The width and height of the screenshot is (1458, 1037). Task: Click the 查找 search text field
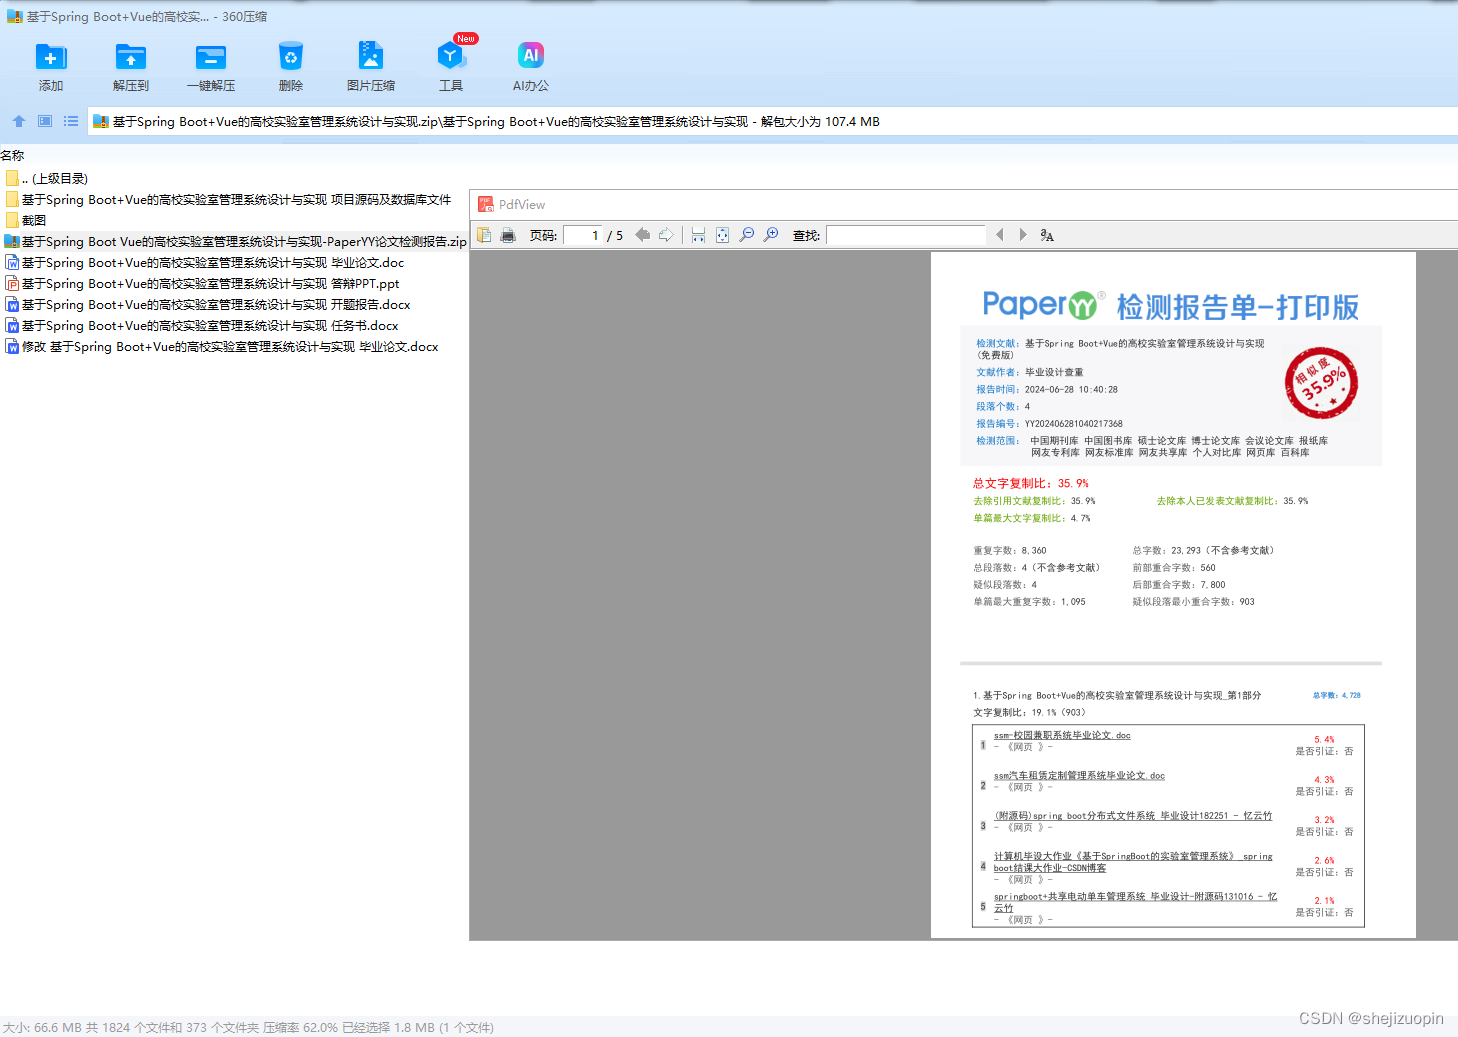click(x=906, y=235)
